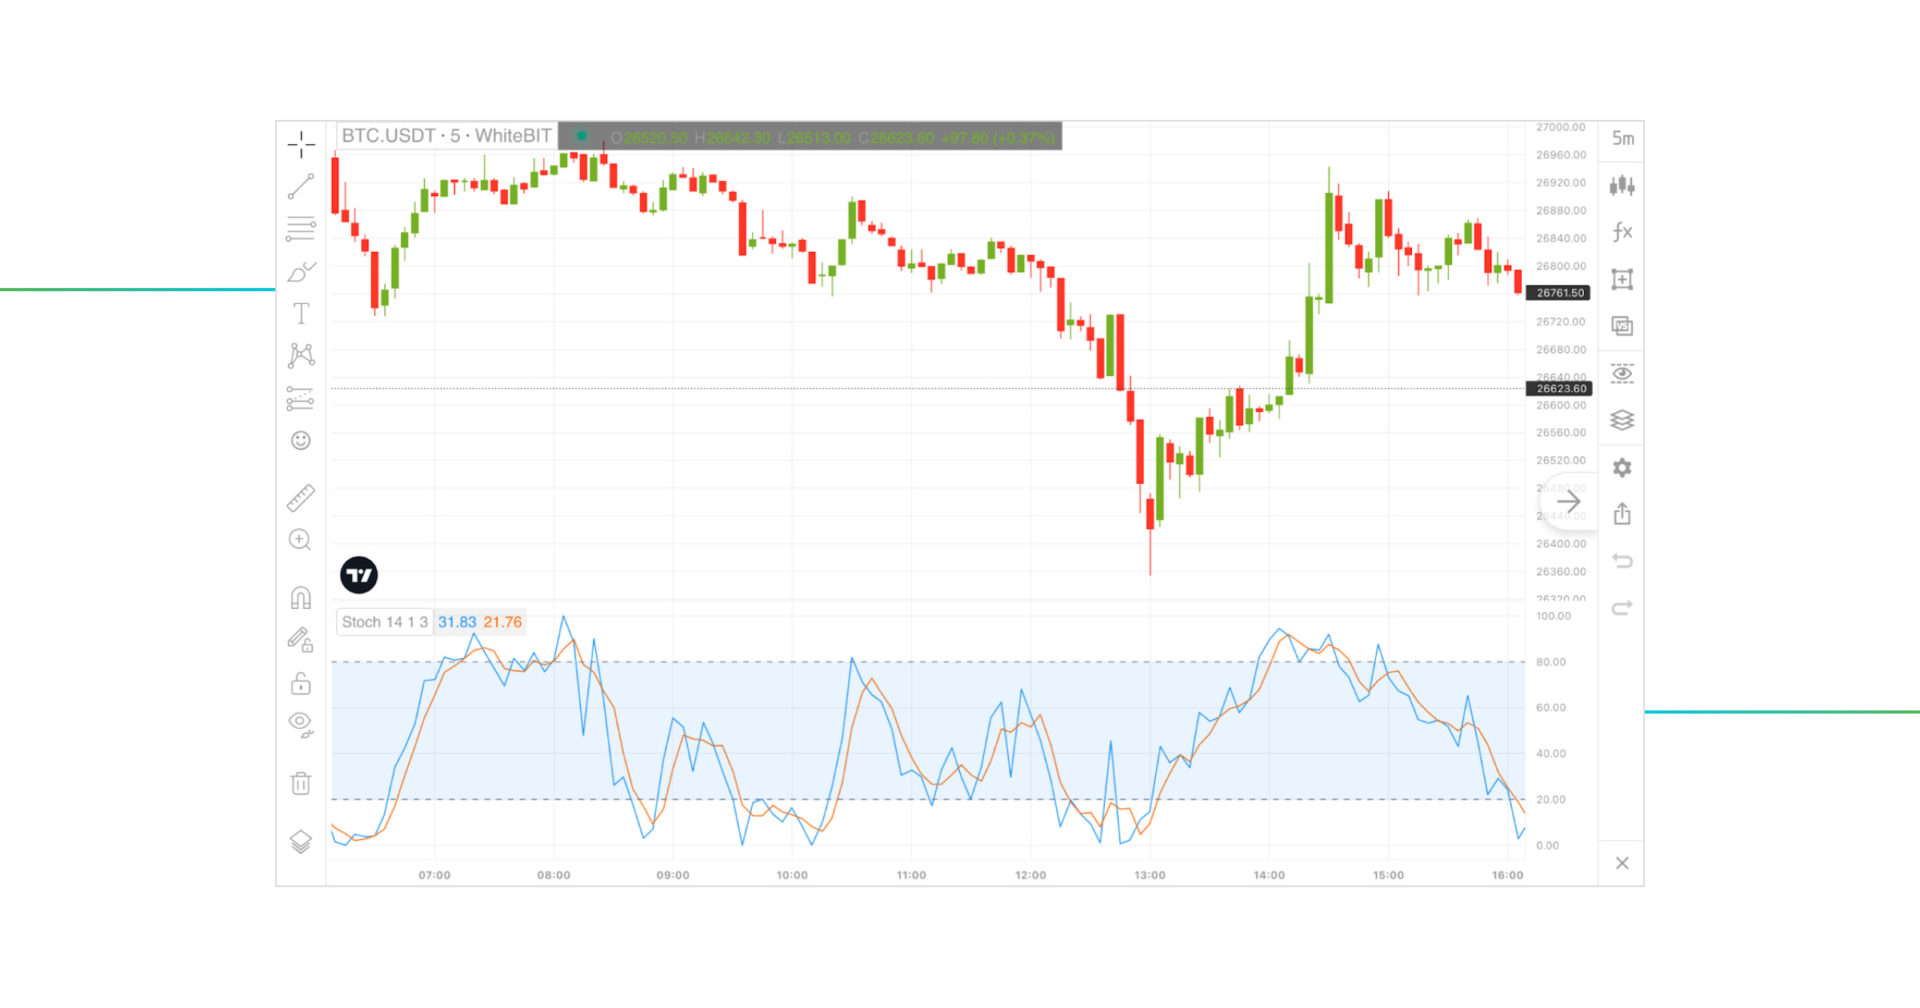This screenshot has height=1008, width=1920.
Task: Open the Emoji sticker tool
Action: tap(300, 440)
